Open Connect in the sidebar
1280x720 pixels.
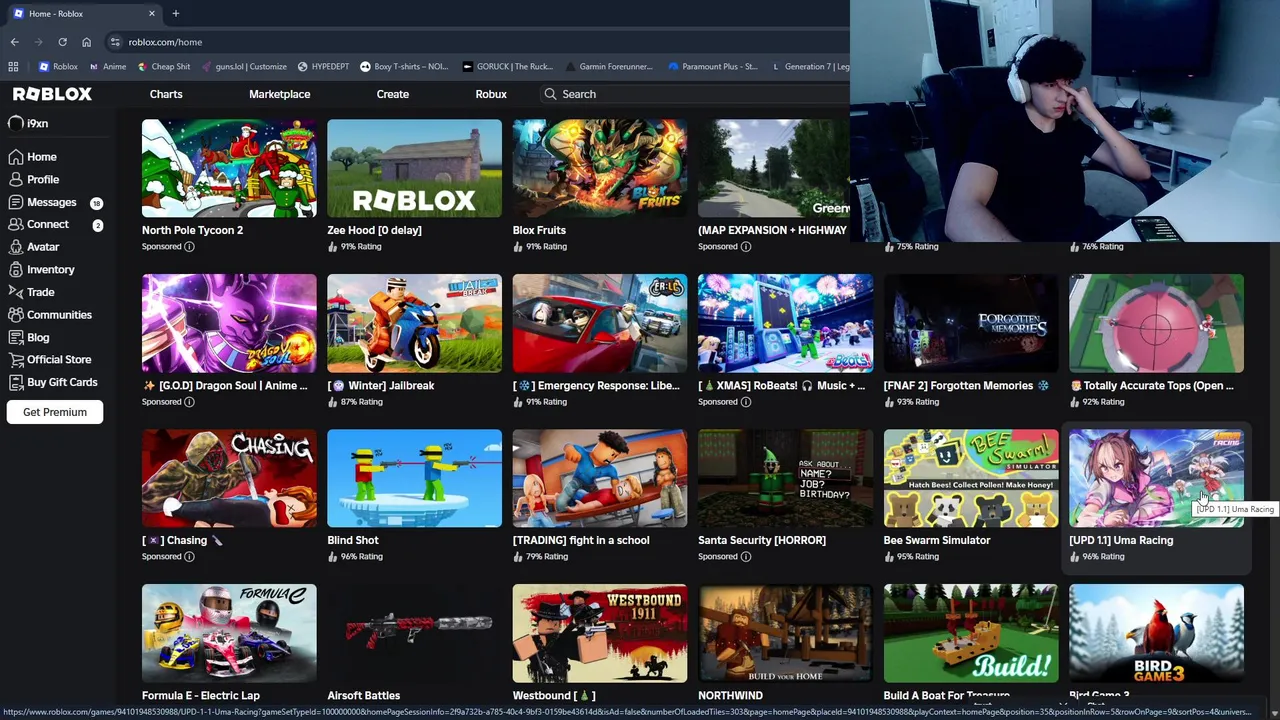38,224
